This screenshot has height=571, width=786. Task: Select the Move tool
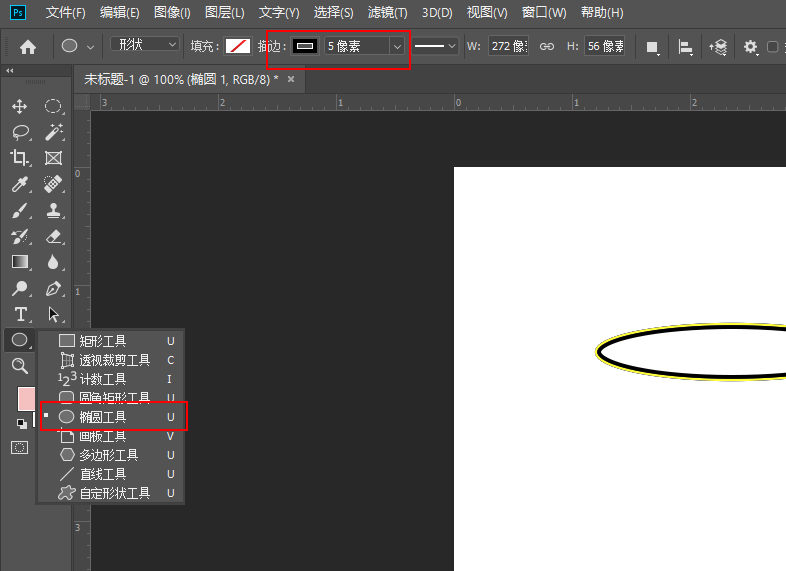click(x=19, y=106)
